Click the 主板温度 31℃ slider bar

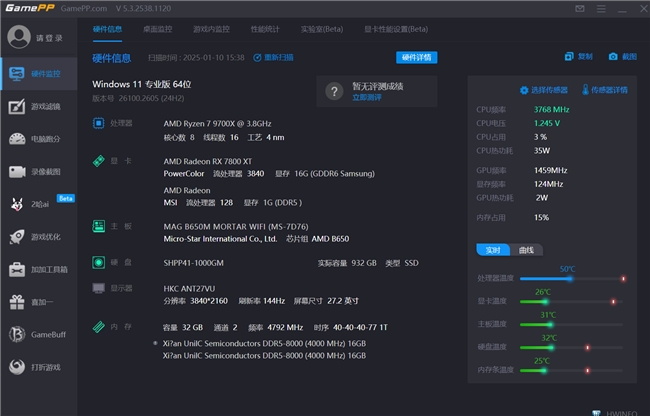pyautogui.click(x=571, y=324)
